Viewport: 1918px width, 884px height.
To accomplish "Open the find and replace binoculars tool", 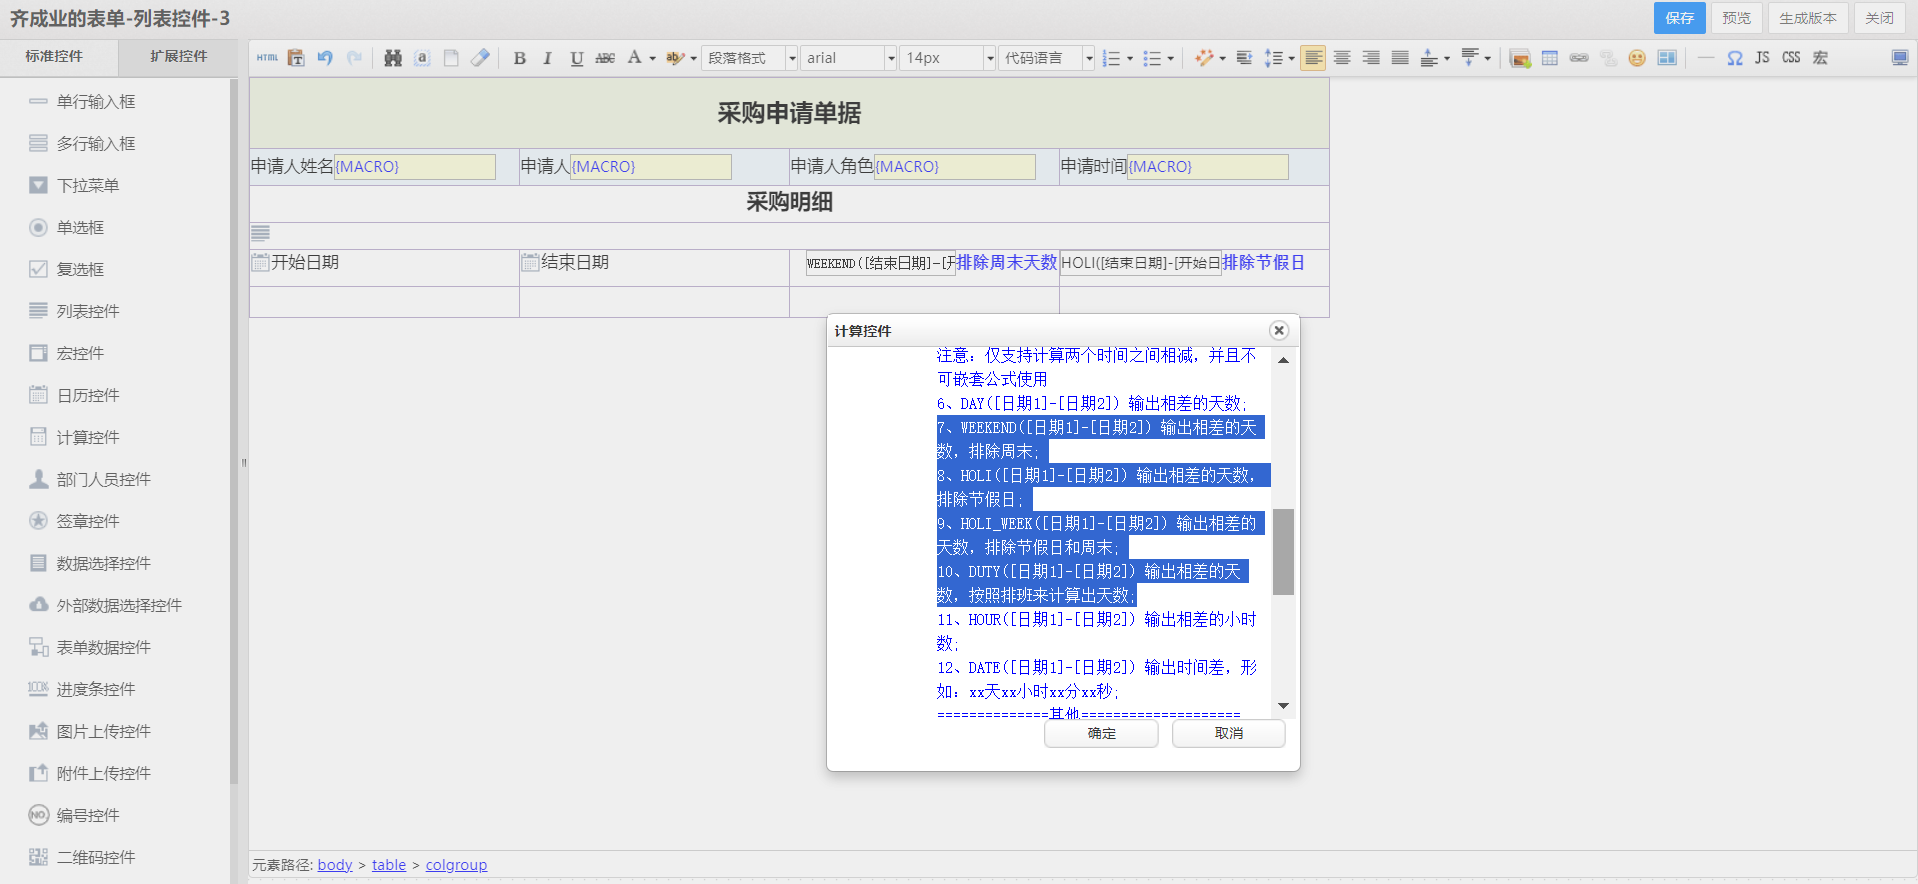I will pos(393,58).
